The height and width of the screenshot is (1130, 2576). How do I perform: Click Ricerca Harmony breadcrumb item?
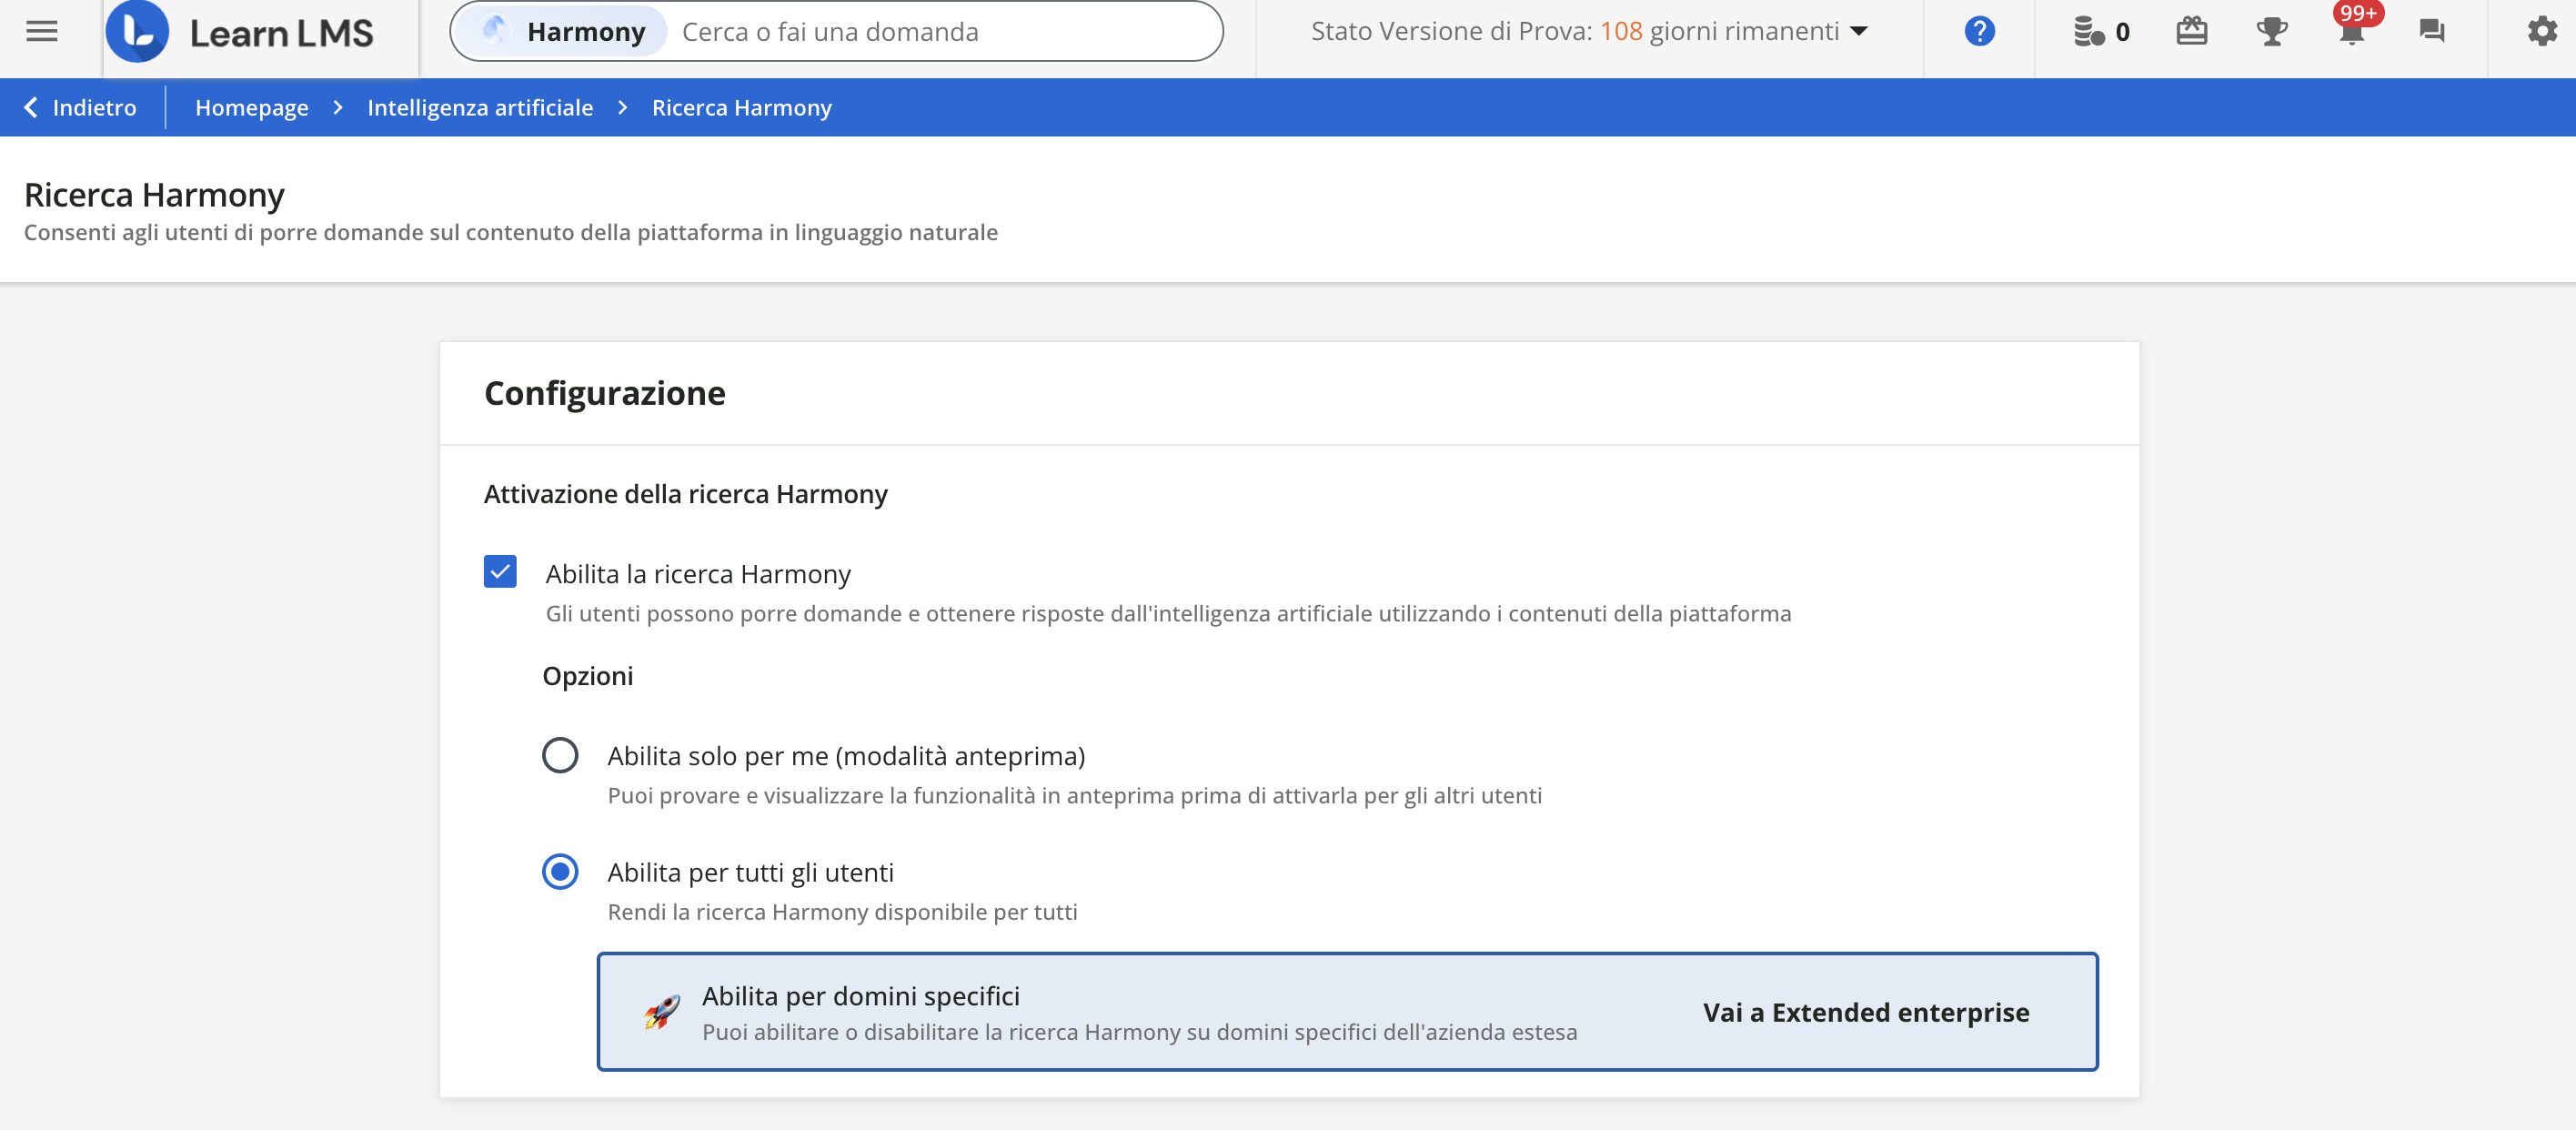tap(741, 108)
